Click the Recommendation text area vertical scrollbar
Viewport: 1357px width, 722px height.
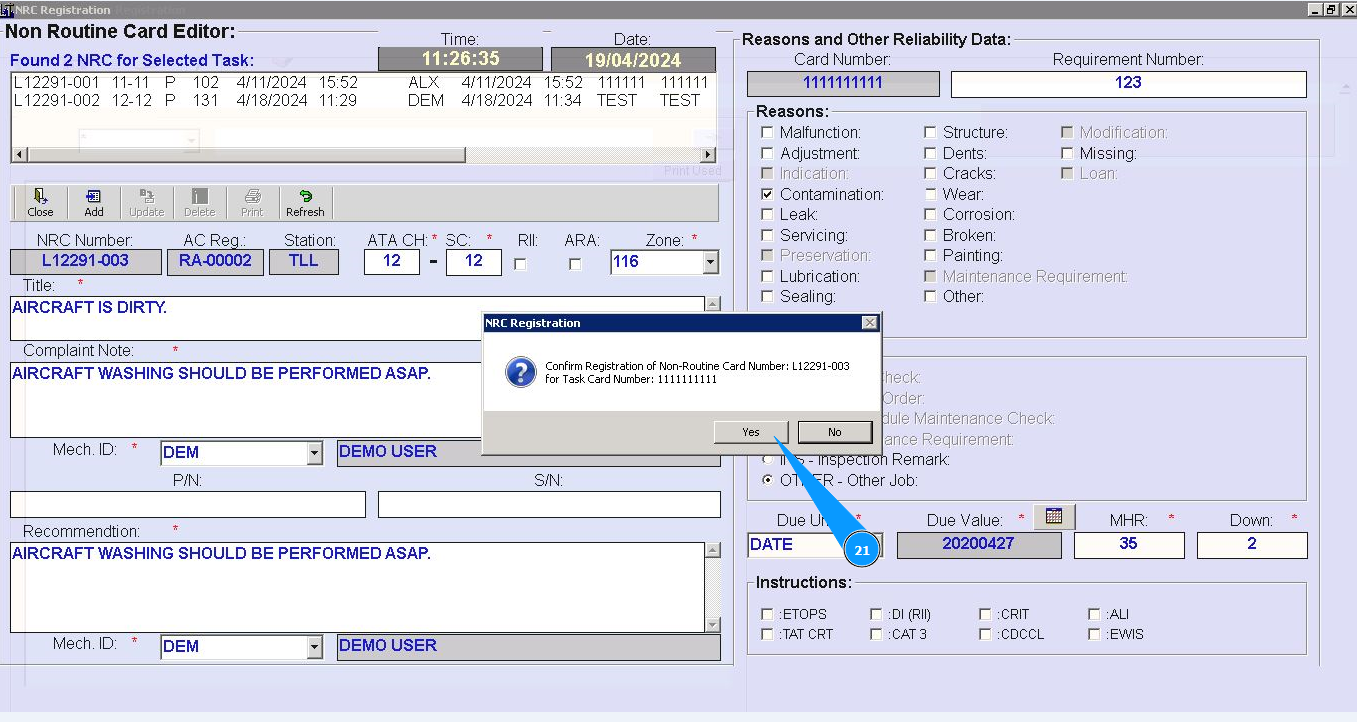tap(713, 587)
